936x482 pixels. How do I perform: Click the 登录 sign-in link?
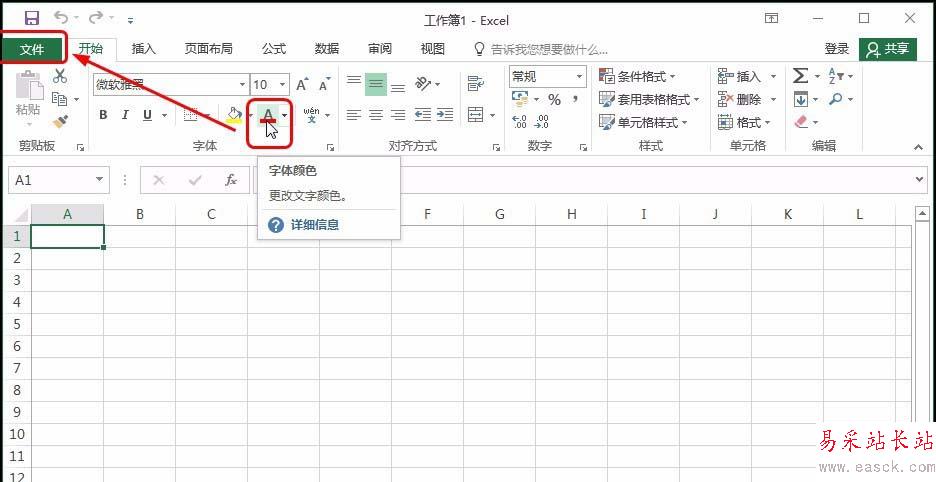click(x=836, y=49)
